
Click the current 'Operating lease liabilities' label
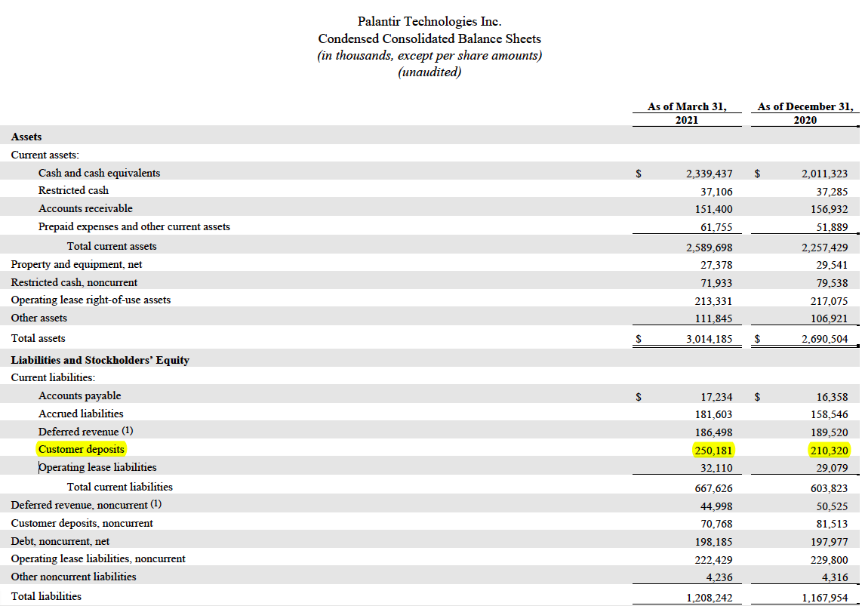point(97,467)
